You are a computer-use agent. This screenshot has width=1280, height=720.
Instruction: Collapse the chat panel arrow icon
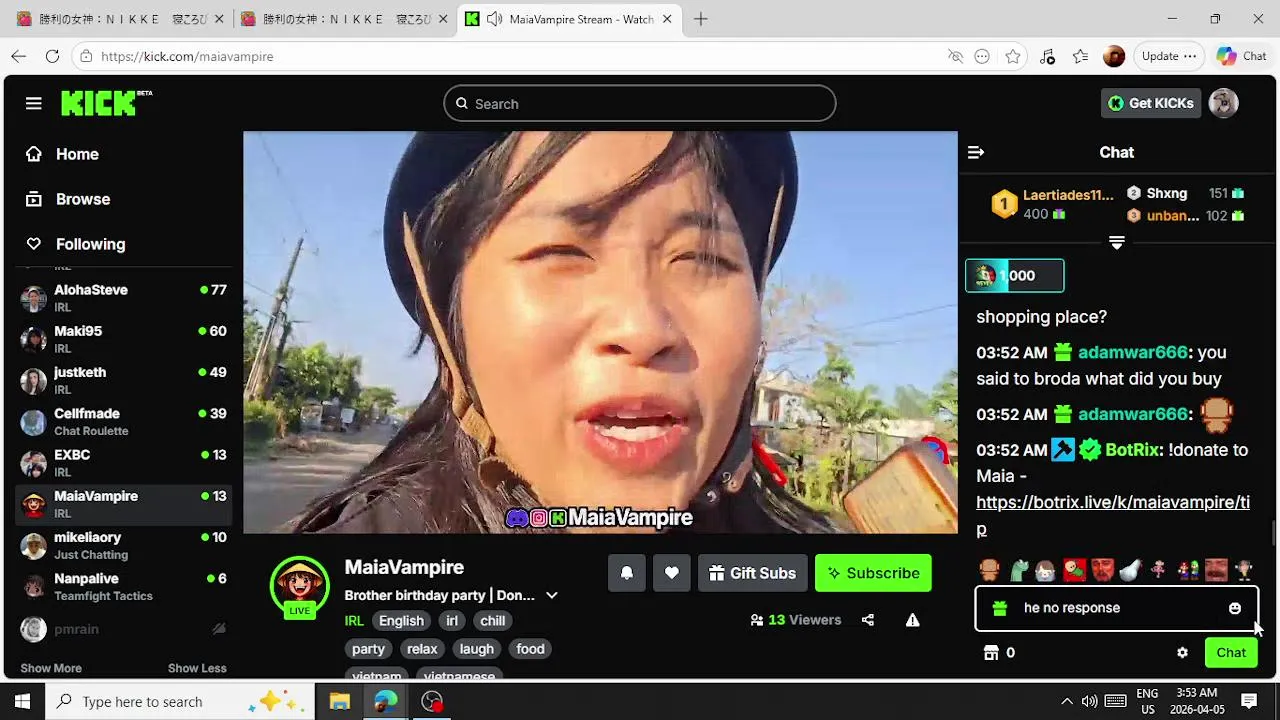tap(976, 152)
